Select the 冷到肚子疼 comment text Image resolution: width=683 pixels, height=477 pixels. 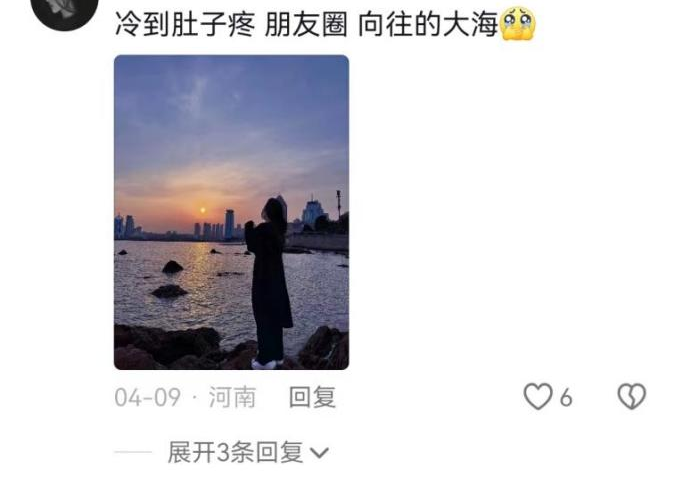point(184,24)
